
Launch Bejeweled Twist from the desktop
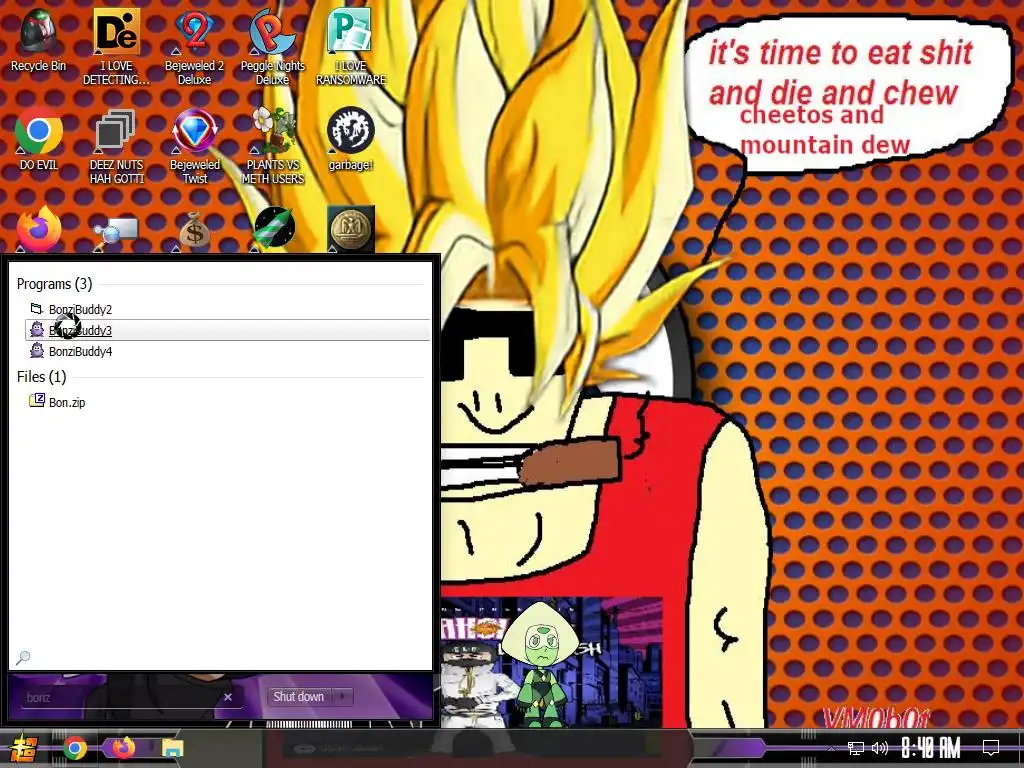pyautogui.click(x=195, y=145)
